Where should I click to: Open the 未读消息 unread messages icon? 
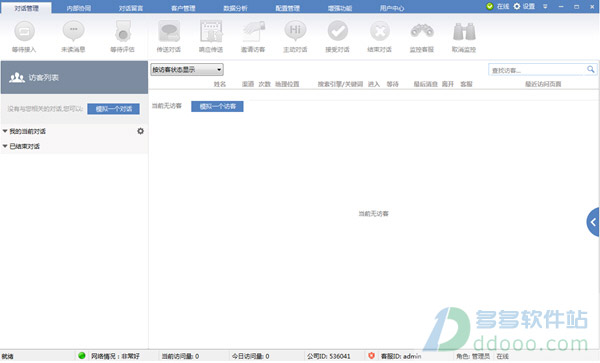[73, 31]
